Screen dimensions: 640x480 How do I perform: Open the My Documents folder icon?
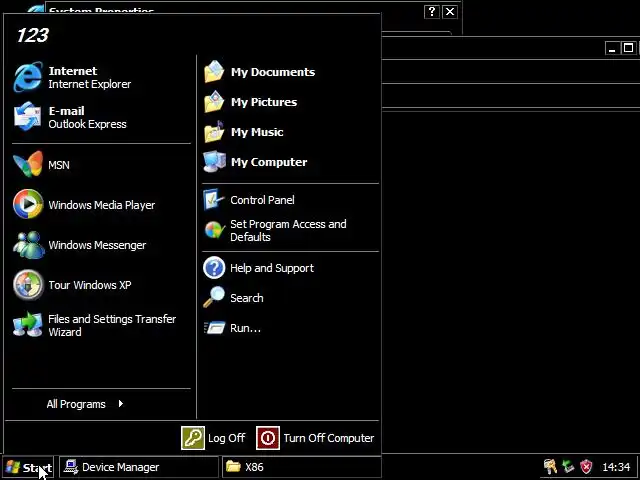[214, 72]
